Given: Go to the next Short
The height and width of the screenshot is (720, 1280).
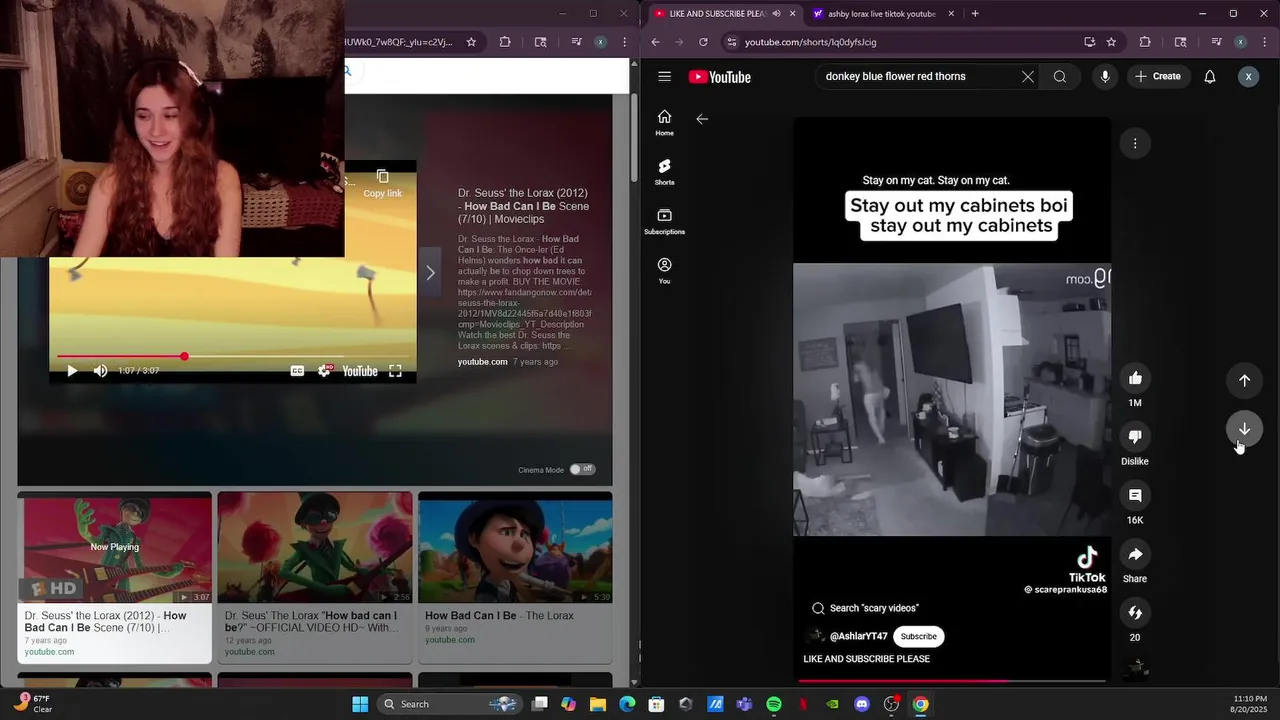Looking at the screenshot, I should (x=1244, y=429).
